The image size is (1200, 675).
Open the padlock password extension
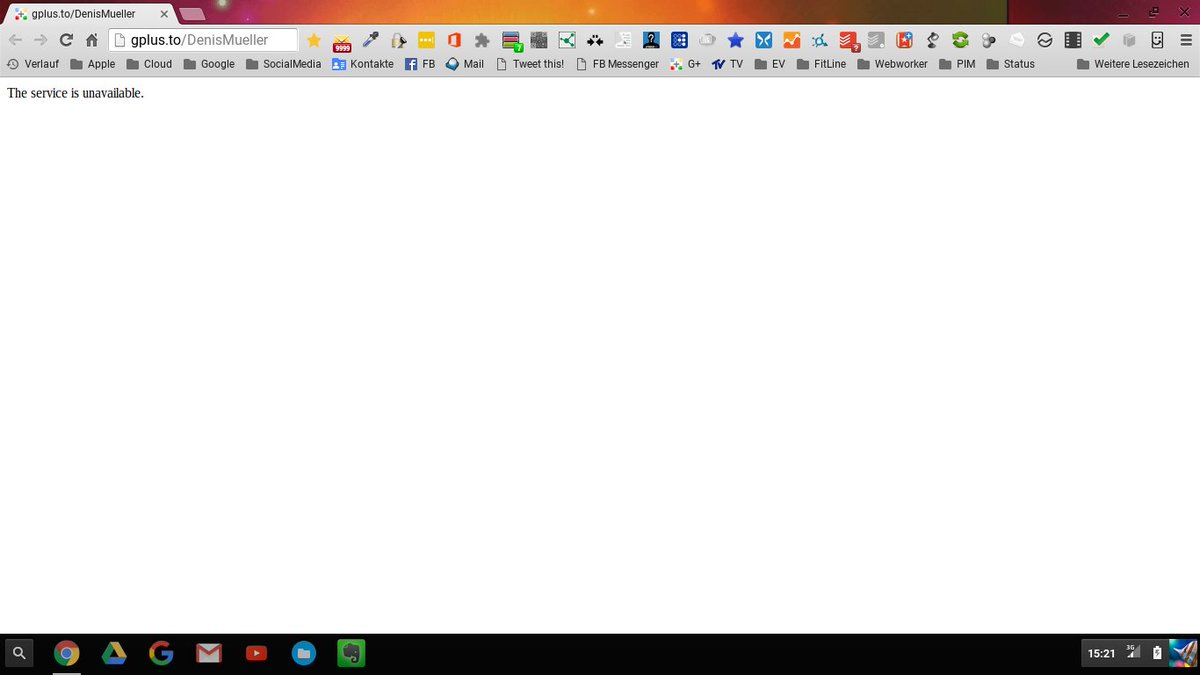(x=398, y=40)
